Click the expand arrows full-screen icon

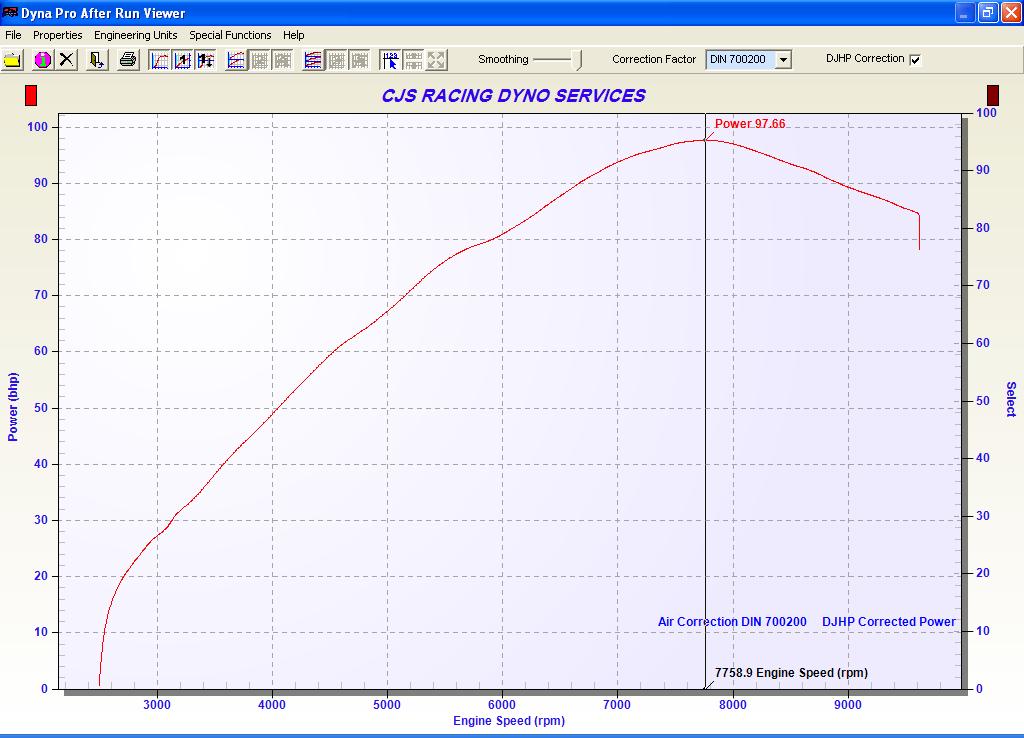tap(437, 60)
